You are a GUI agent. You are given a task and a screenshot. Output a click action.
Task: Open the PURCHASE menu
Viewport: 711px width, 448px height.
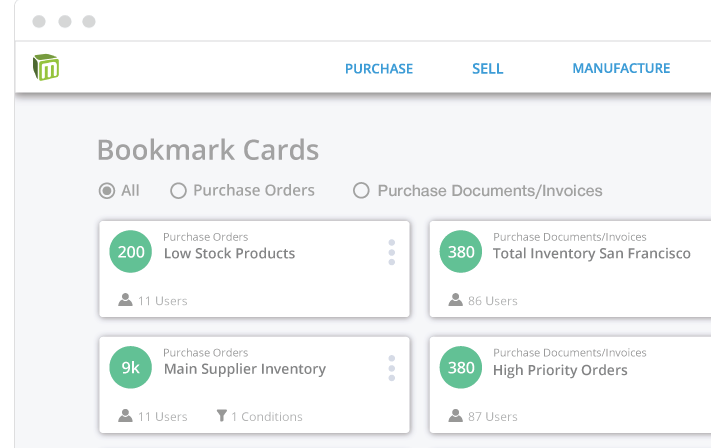[379, 69]
